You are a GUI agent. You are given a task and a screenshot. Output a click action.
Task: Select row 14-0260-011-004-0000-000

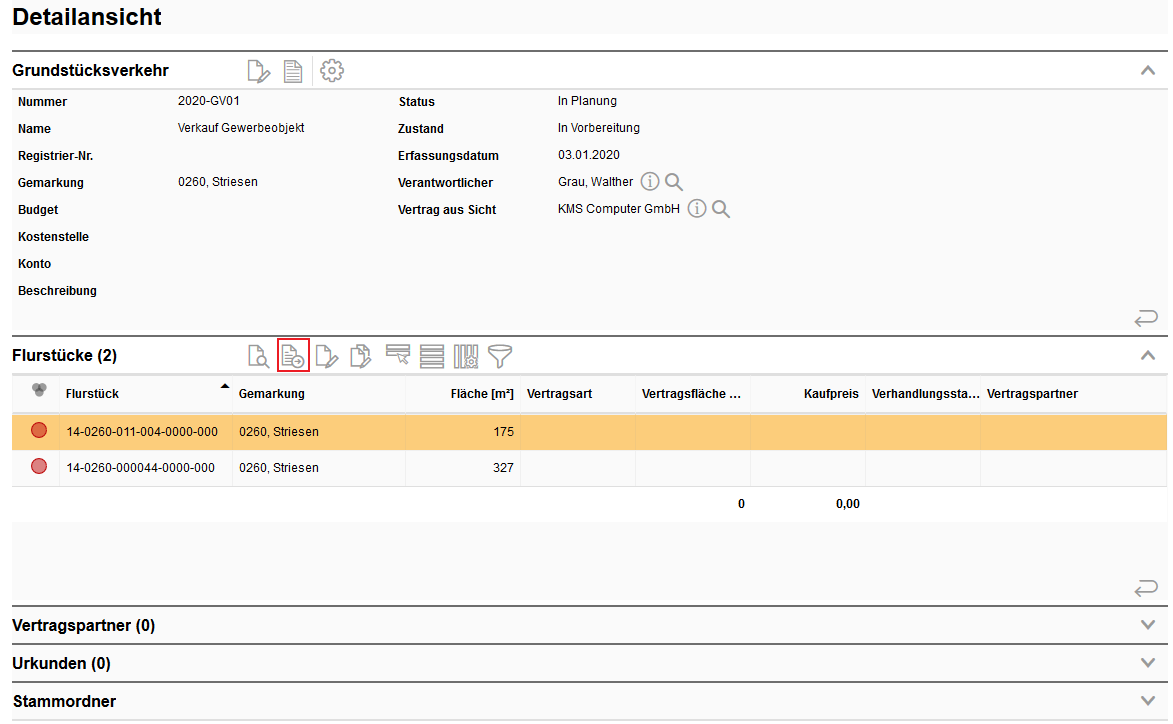pyautogui.click(x=142, y=432)
